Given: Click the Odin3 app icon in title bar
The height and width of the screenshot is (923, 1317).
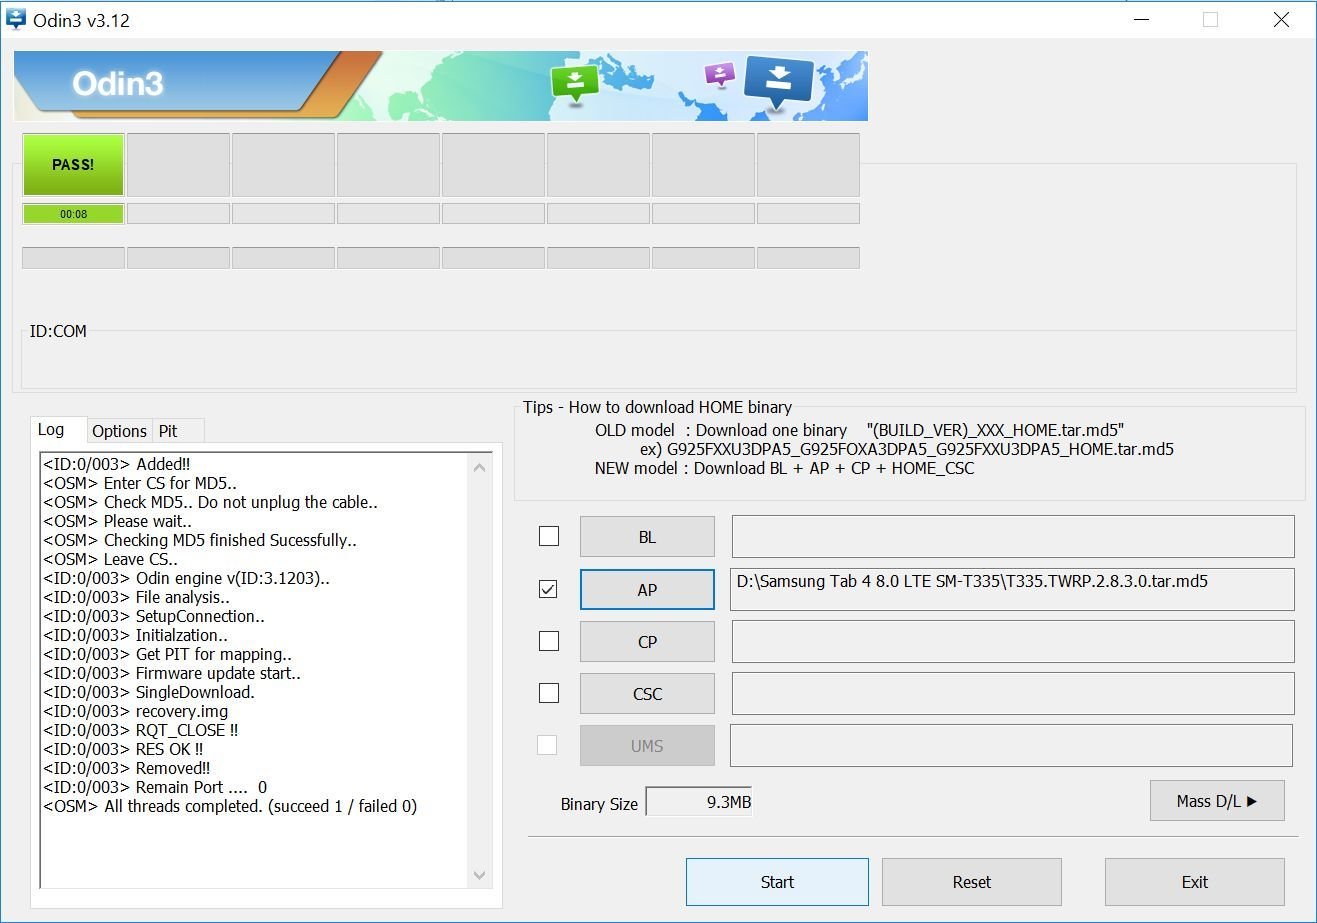Looking at the screenshot, I should point(16,20).
